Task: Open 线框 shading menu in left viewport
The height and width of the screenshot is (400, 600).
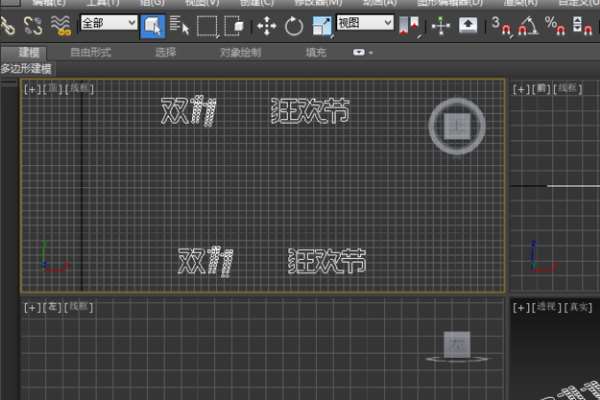Action: (78, 307)
